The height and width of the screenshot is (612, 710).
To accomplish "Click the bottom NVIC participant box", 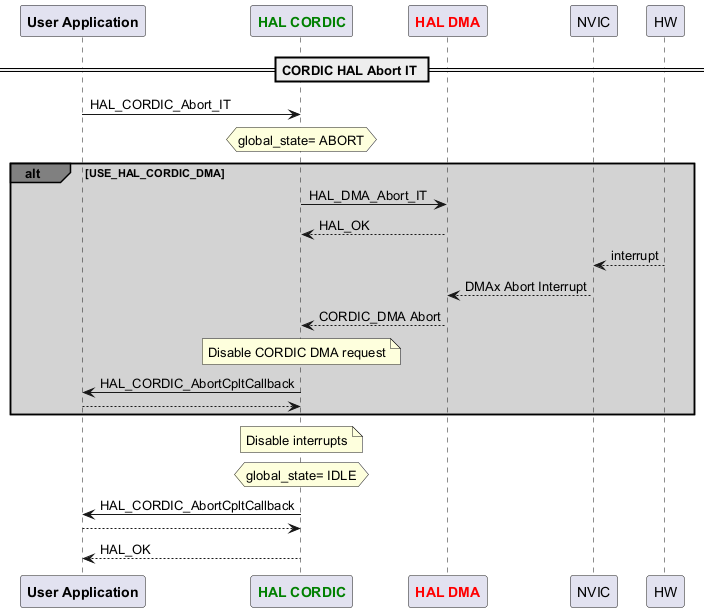I will coord(594,592).
